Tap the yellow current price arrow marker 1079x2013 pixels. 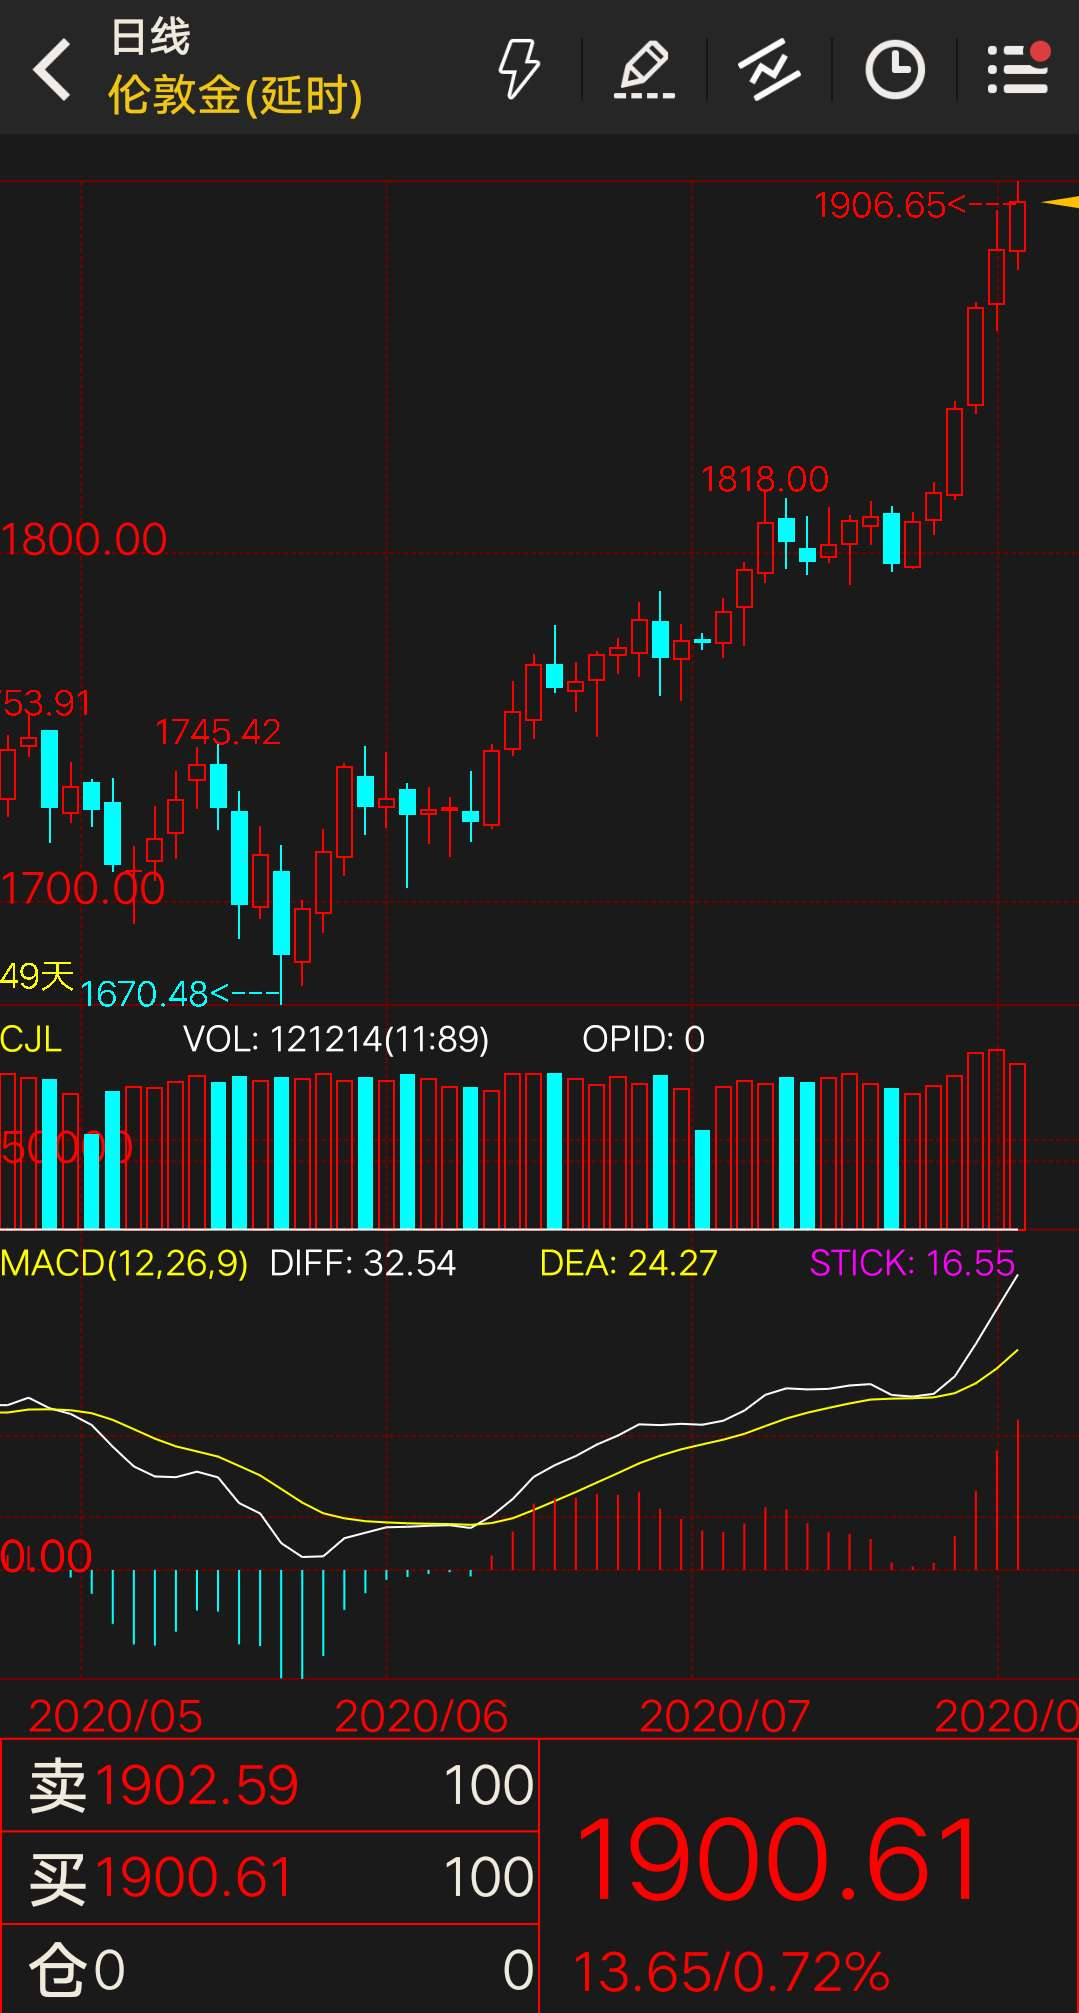[x=1060, y=202]
